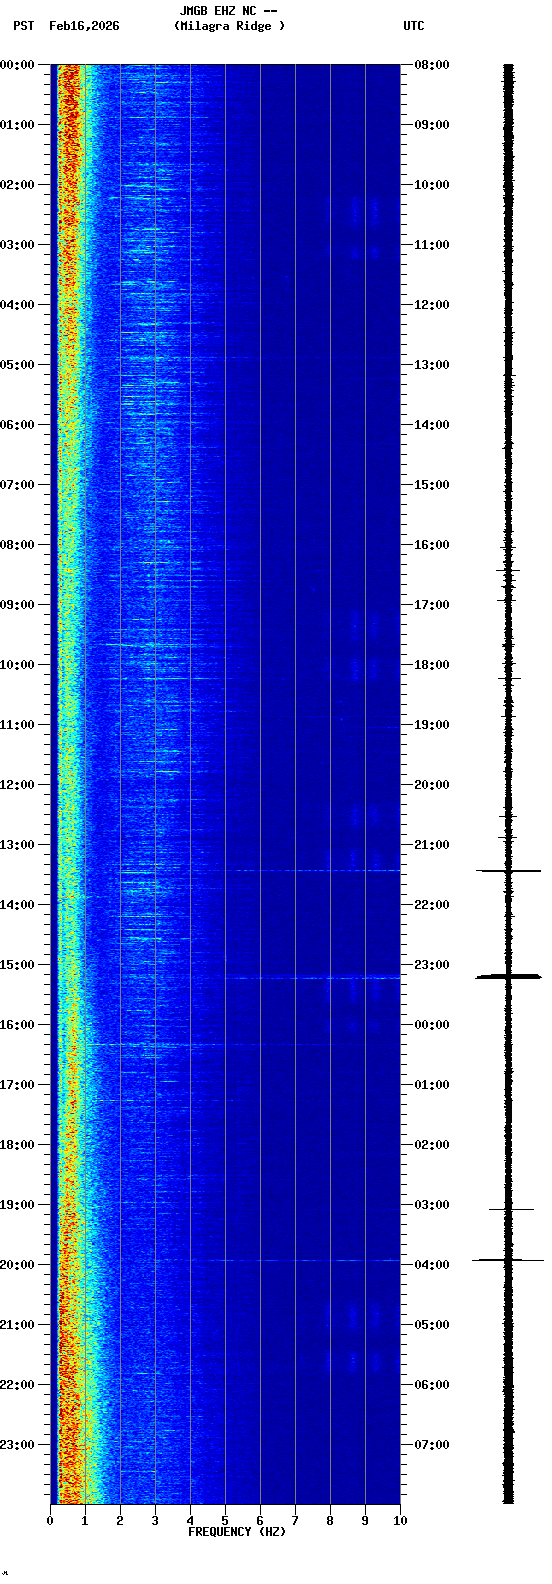Click the 8 Hz frequency tick label
This screenshot has height=1584, width=552.
click(x=330, y=1521)
